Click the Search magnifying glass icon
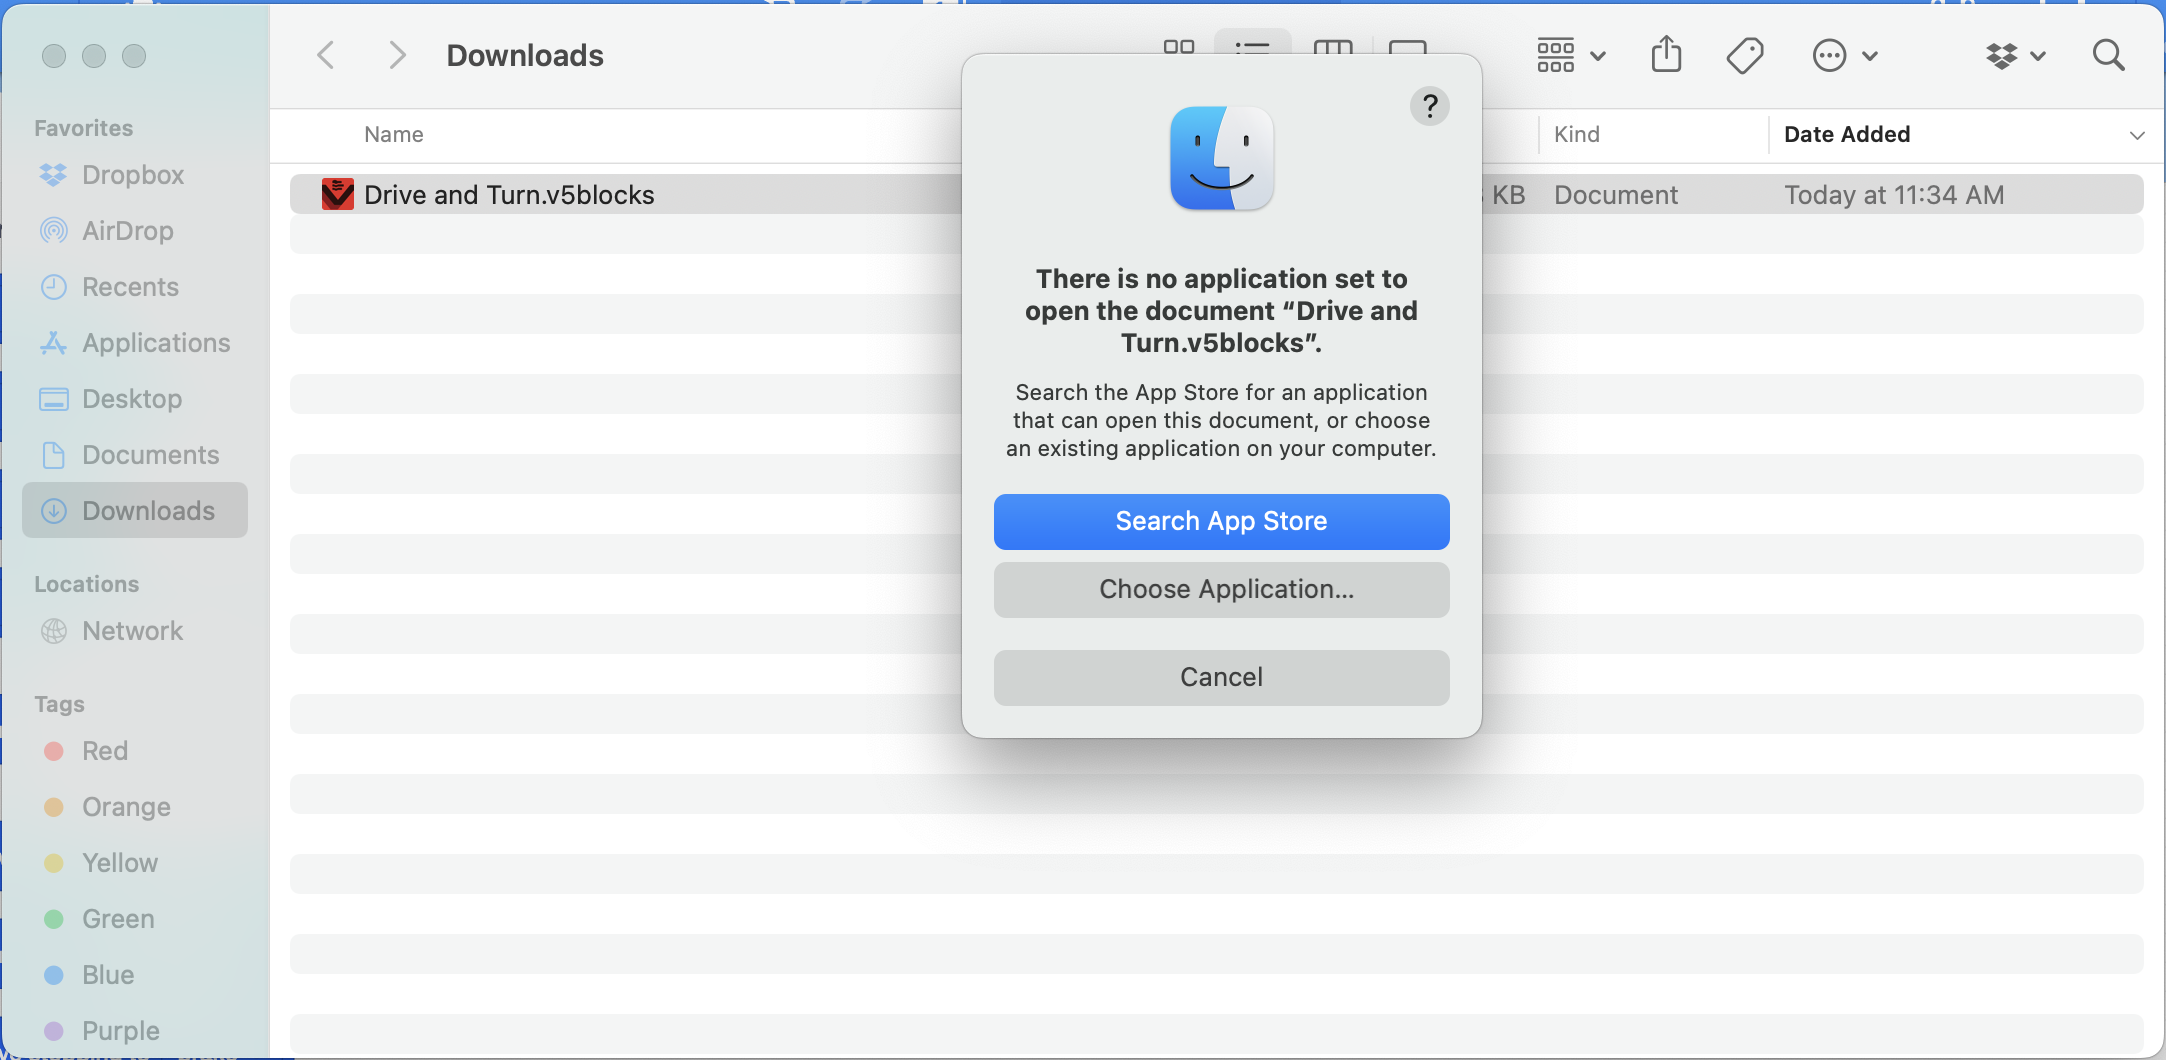Image resolution: width=2166 pixels, height=1060 pixels. (2109, 55)
